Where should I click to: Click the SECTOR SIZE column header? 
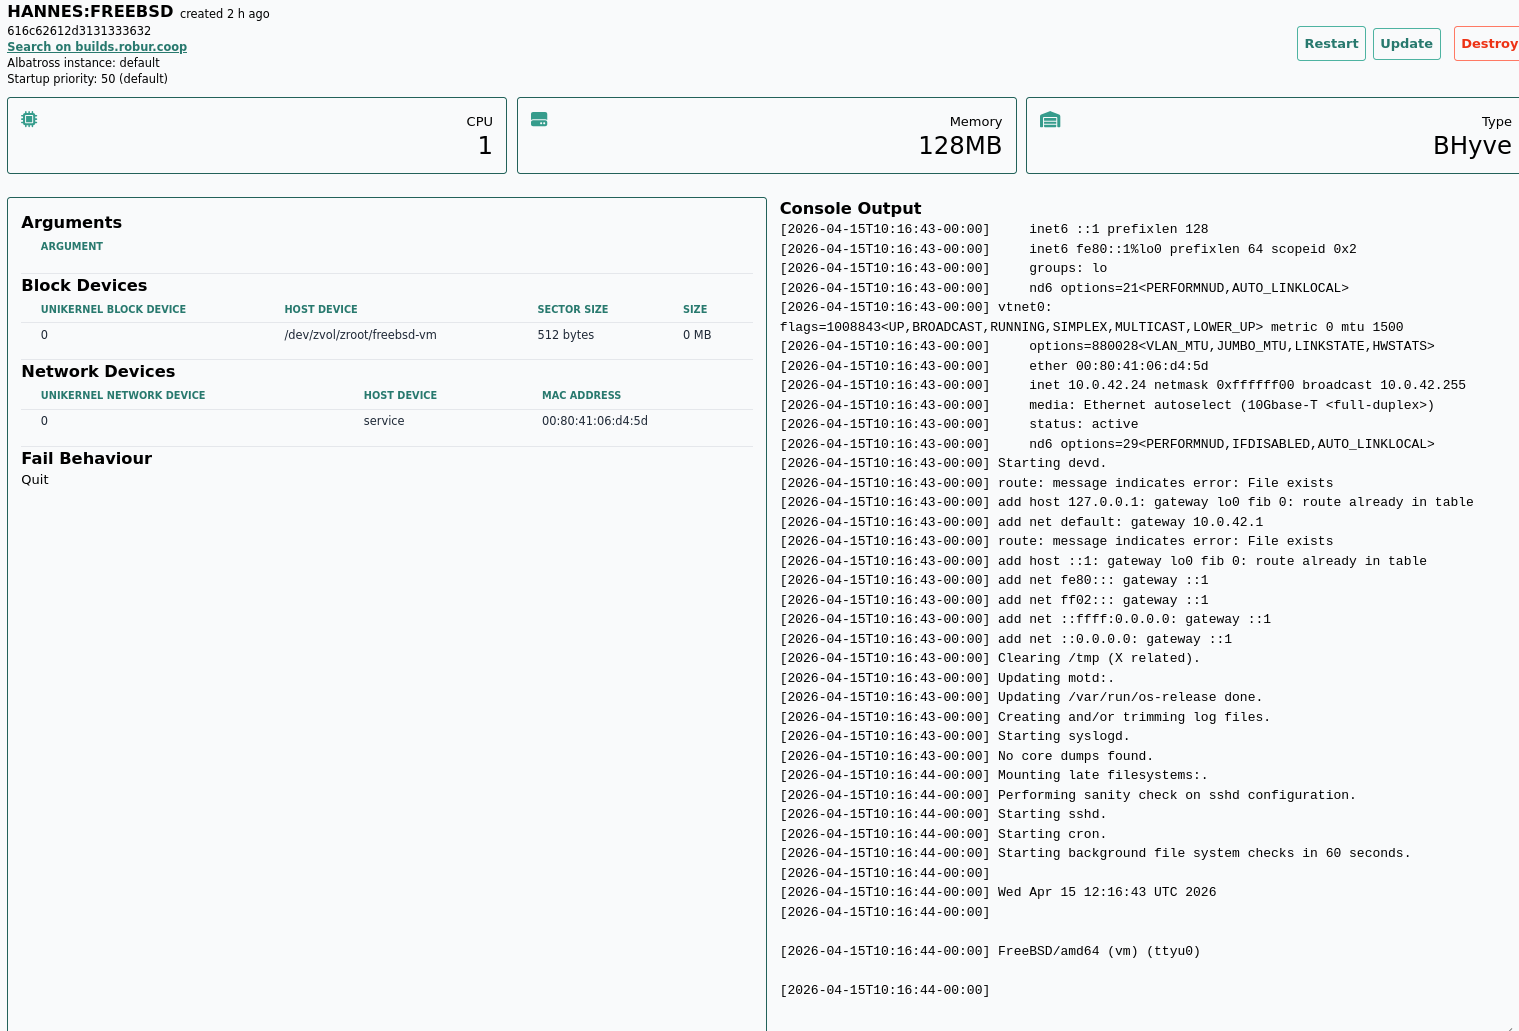click(x=572, y=309)
